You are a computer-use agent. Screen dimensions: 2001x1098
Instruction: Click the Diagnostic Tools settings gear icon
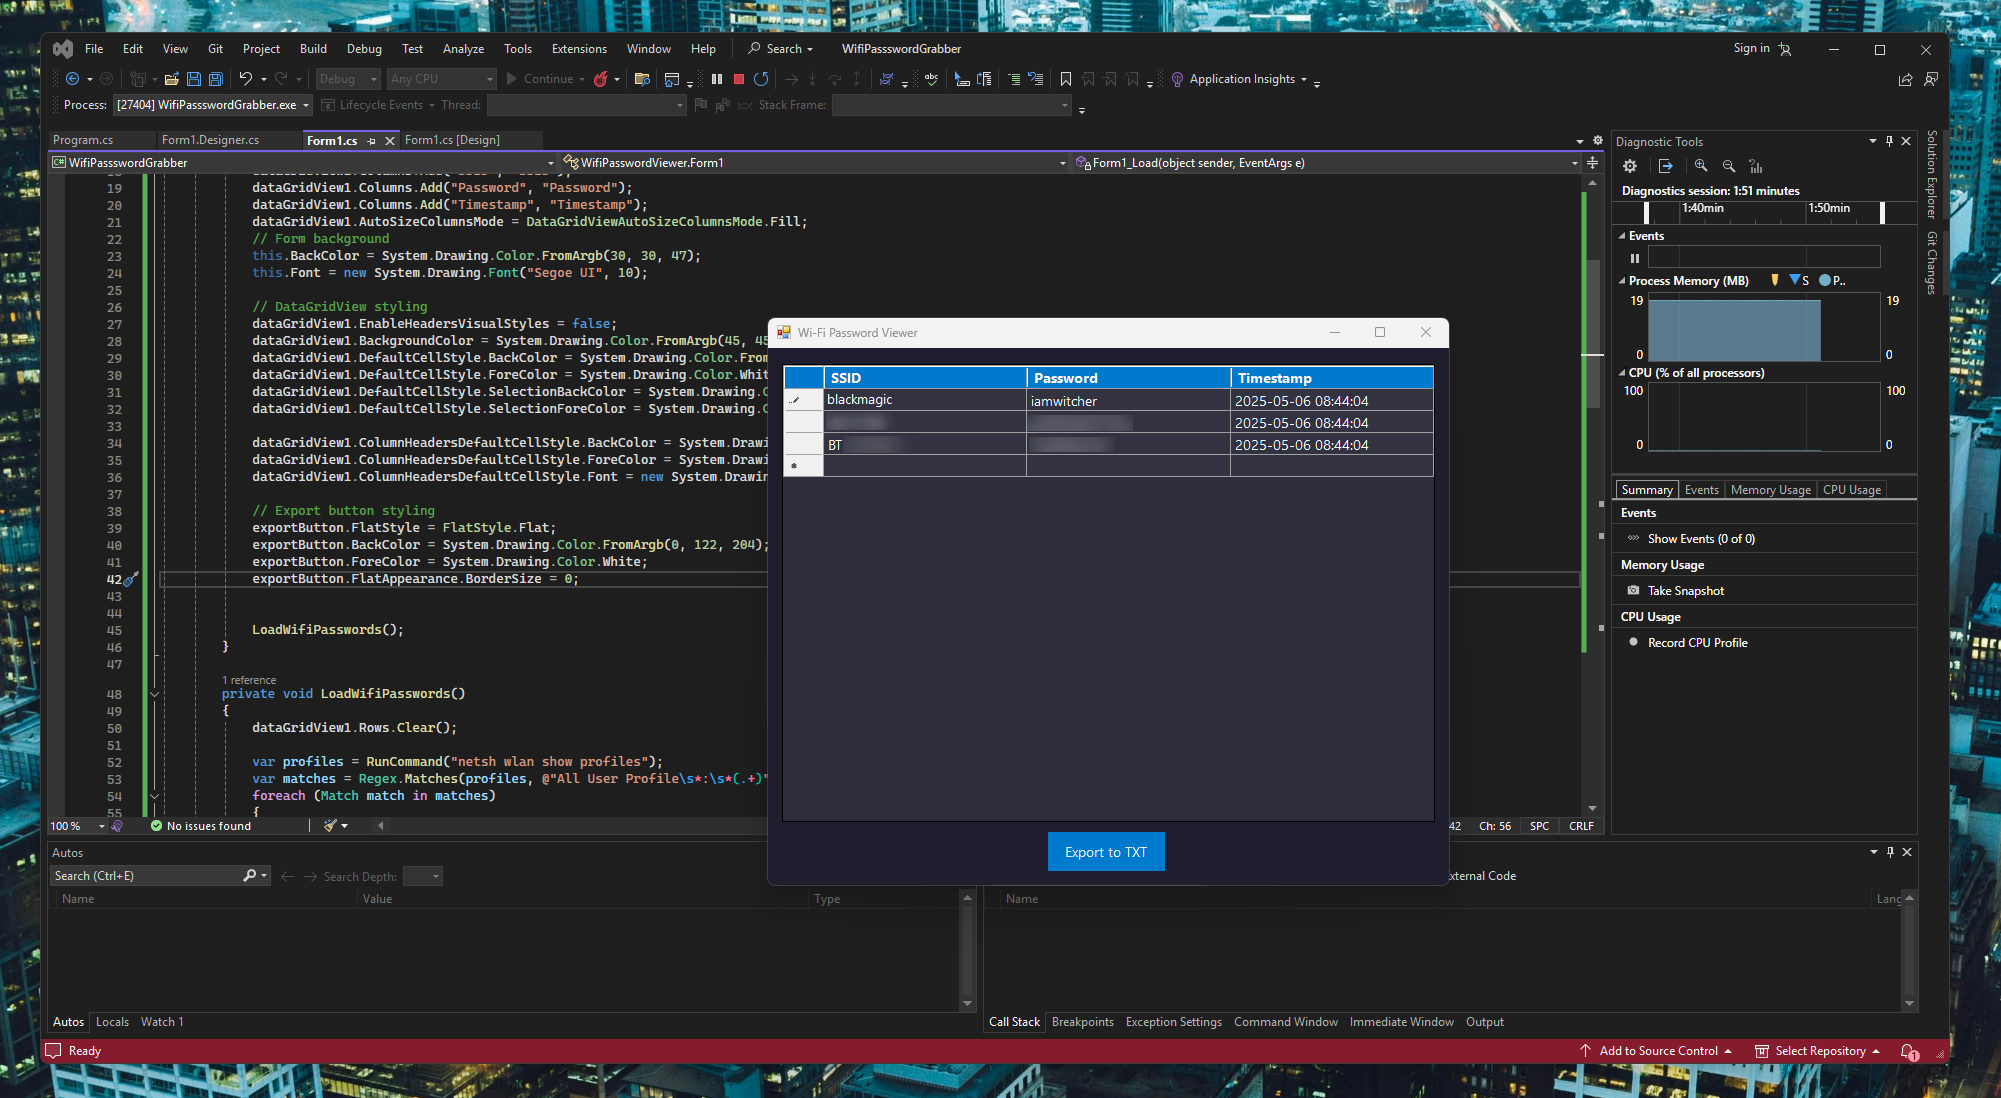click(1630, 166)
